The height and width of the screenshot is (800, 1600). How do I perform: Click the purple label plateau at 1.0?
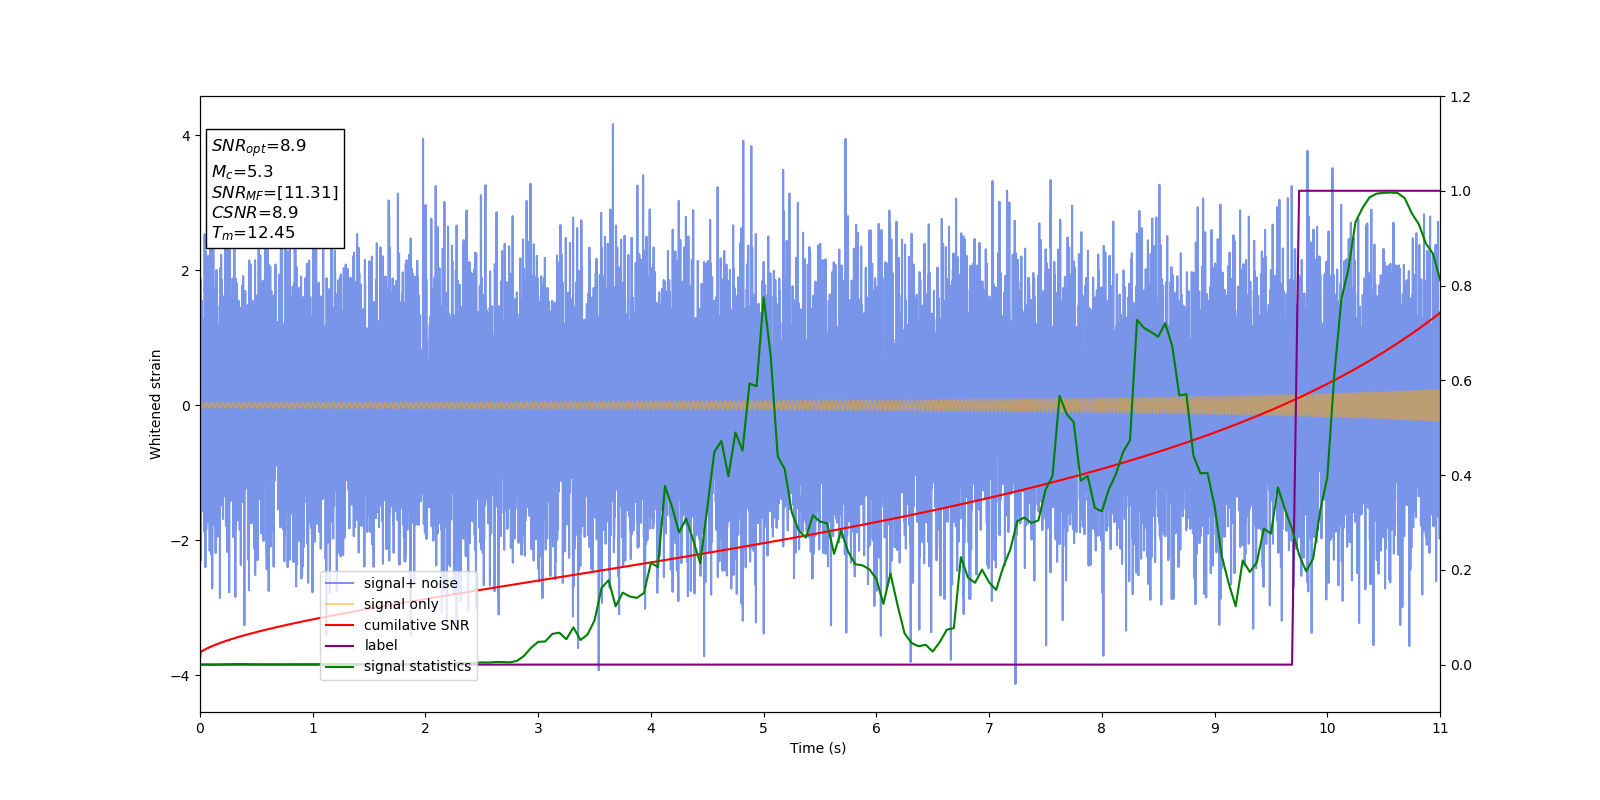(1369, 190)
